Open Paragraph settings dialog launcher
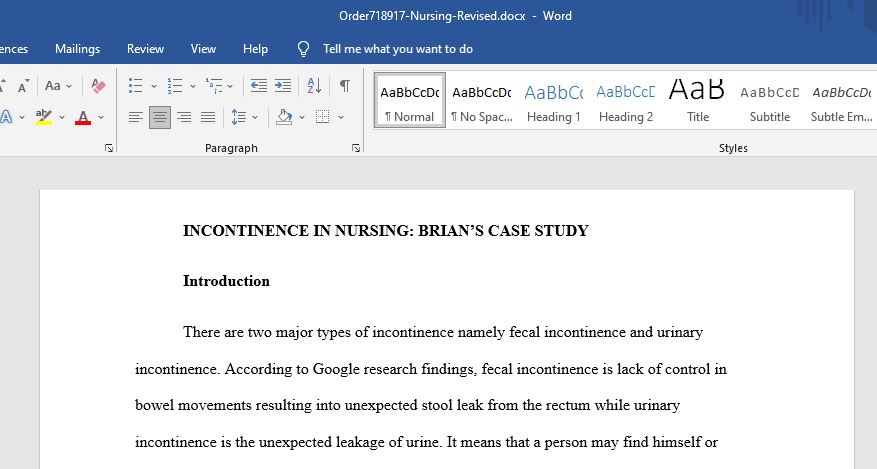 [x=356, y=148]
